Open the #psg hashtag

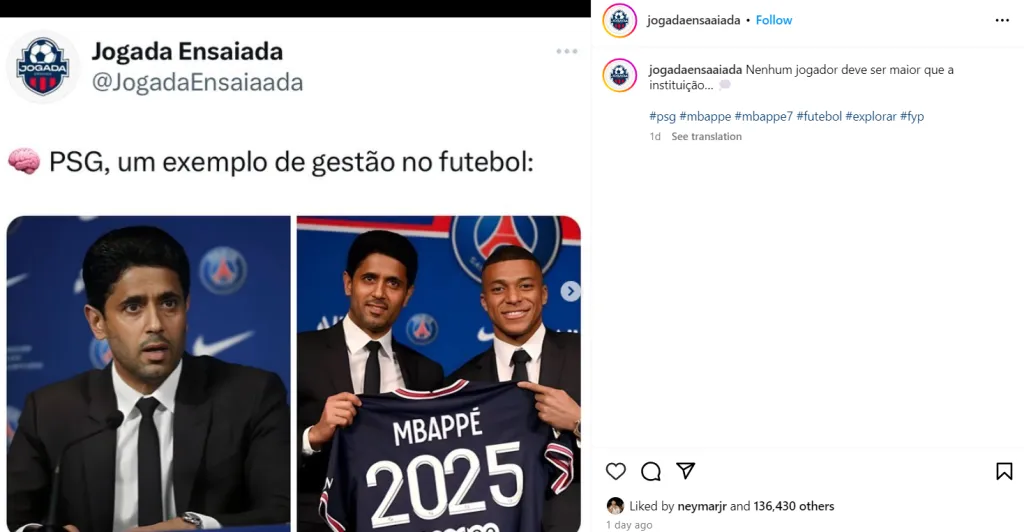pos(662,116)
